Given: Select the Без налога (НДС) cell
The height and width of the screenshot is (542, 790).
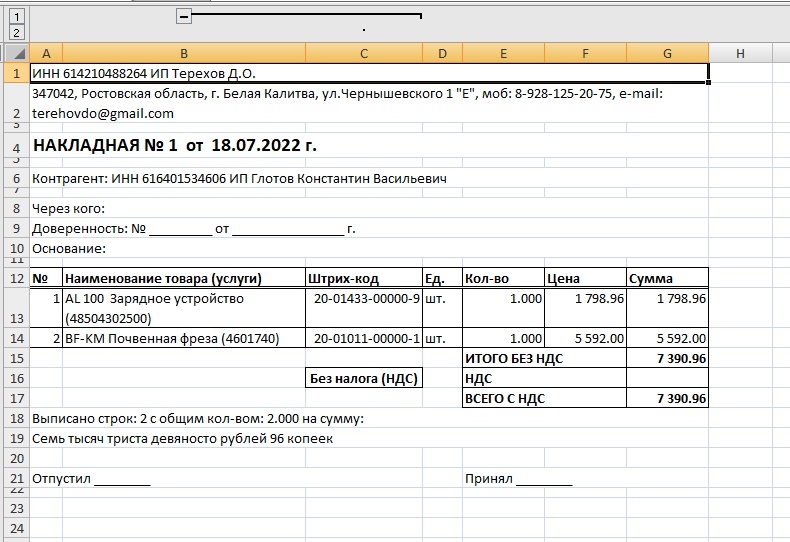Looking at the screenshot, I should pos(363,378).
